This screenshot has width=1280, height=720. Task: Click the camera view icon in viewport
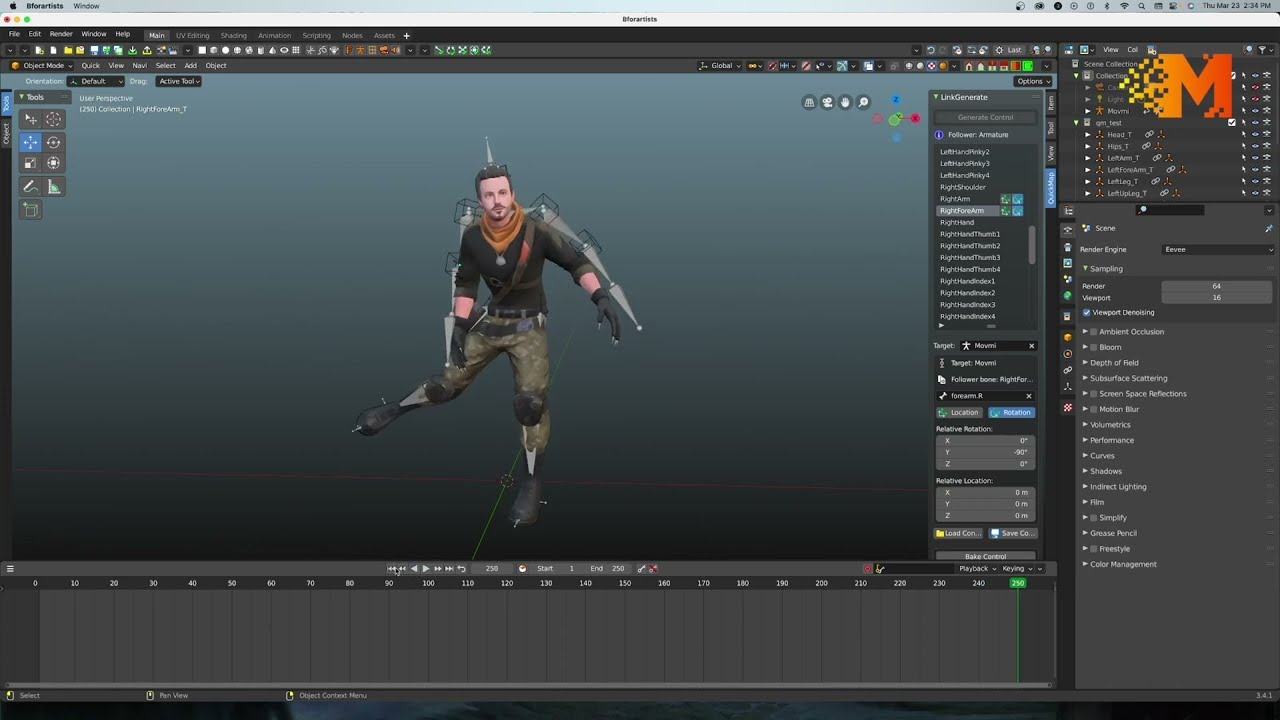tap(828, 102)
